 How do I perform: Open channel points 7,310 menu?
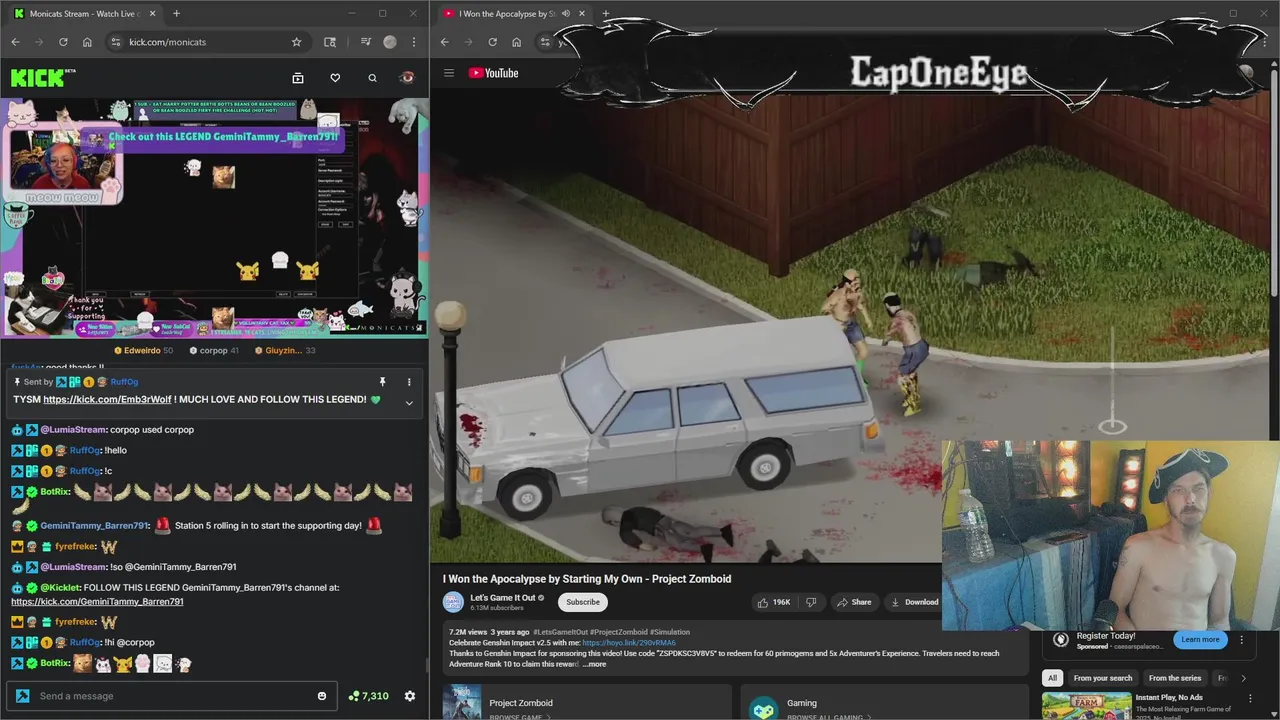tap(368, 696)
